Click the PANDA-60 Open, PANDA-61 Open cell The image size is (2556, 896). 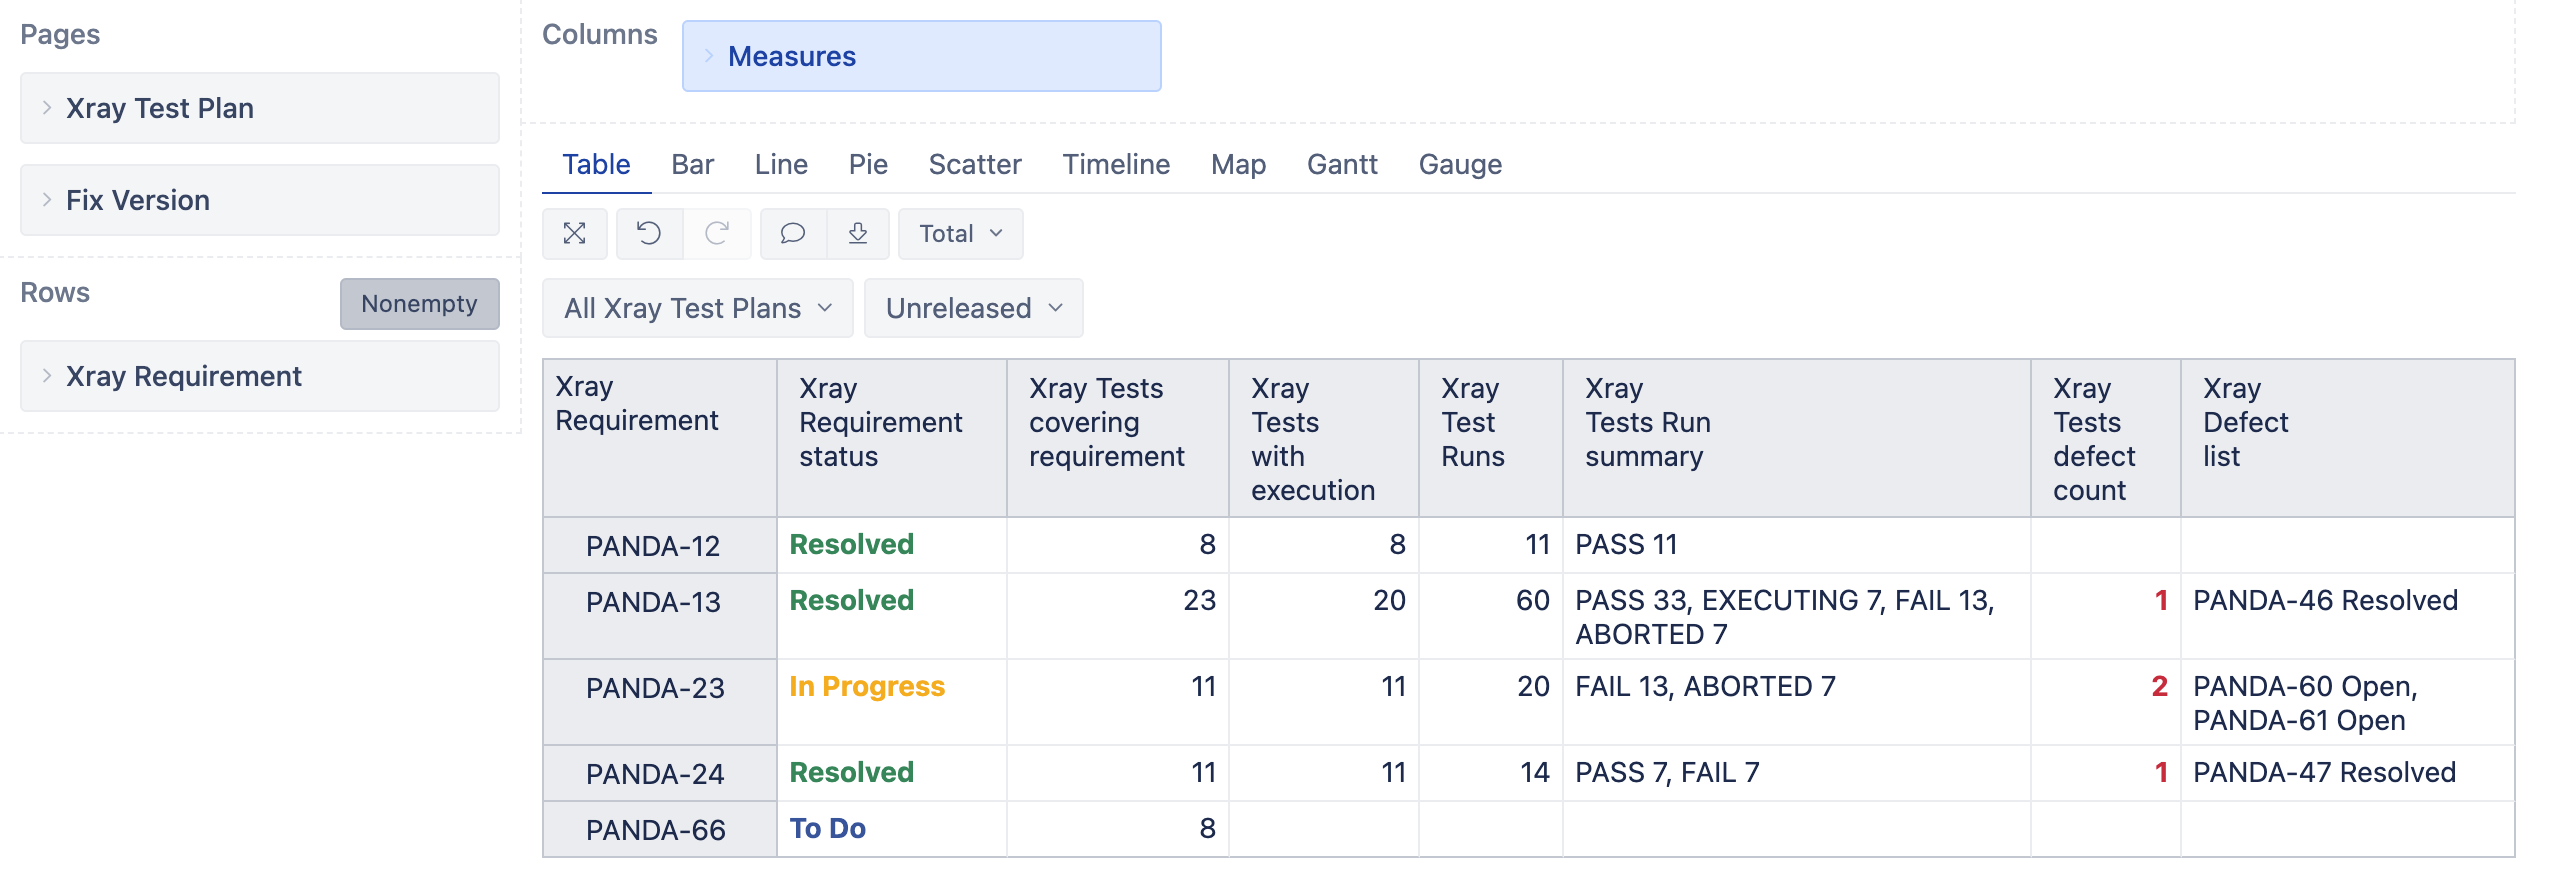(2348, 702)
